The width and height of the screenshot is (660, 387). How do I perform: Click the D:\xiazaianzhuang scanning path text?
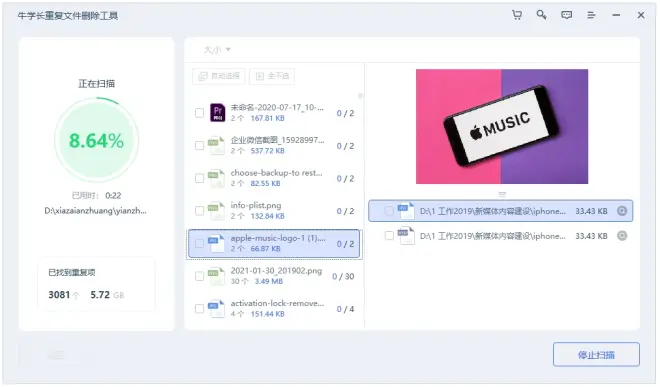pos(96,211)
